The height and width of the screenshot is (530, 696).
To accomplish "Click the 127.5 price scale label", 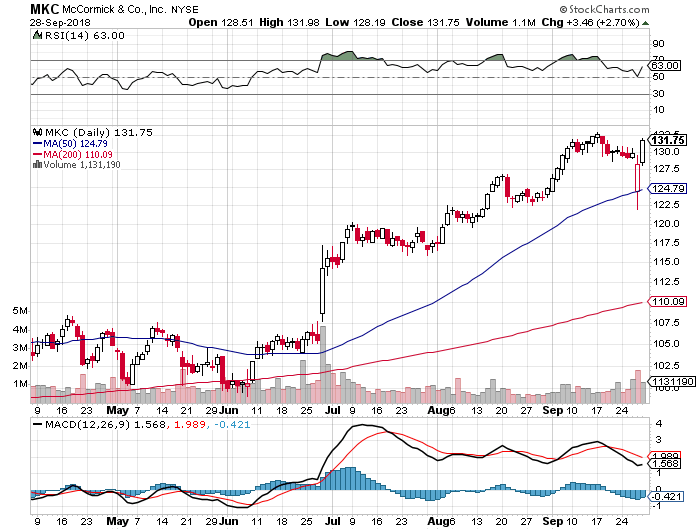I will [666, 169].
